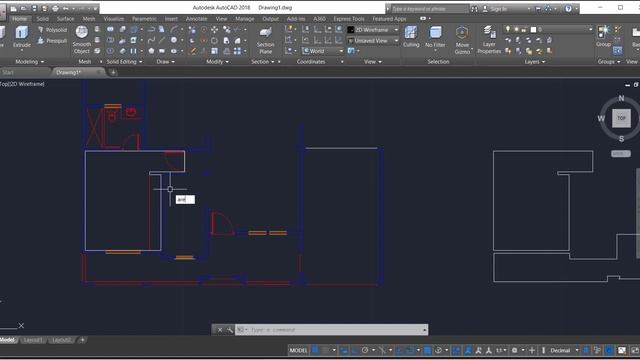Click the Open file icon in quick access toolbar
The height and width of the screenshot is (360, 640).
(x=24, y=8)
